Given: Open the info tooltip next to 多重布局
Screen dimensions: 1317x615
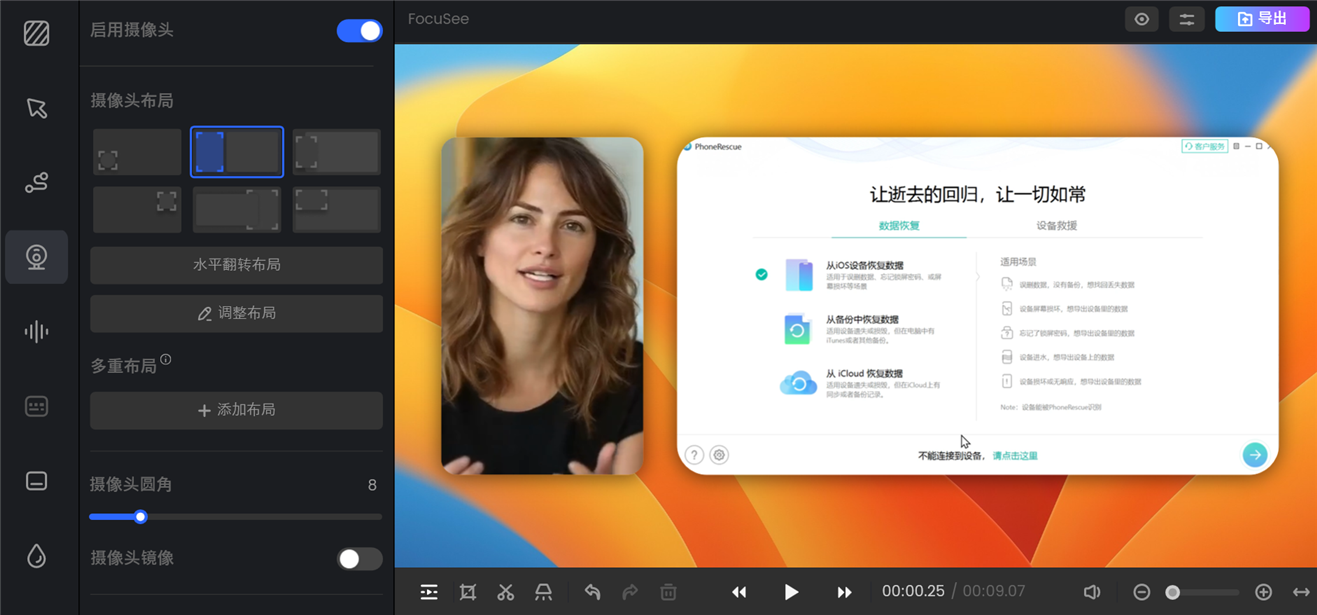Looking at the screenshot, I should click(x=166, y=360).
